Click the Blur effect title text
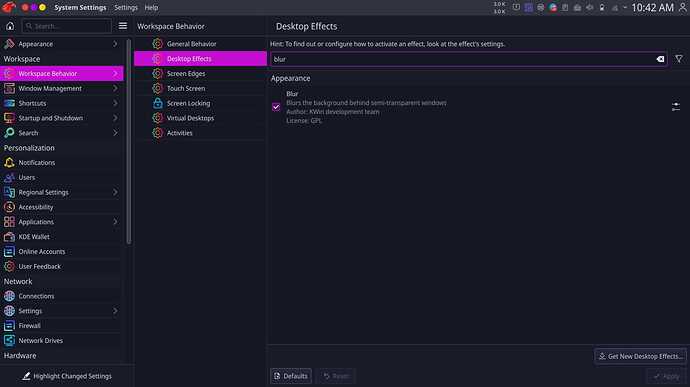 tap(292, 94)
